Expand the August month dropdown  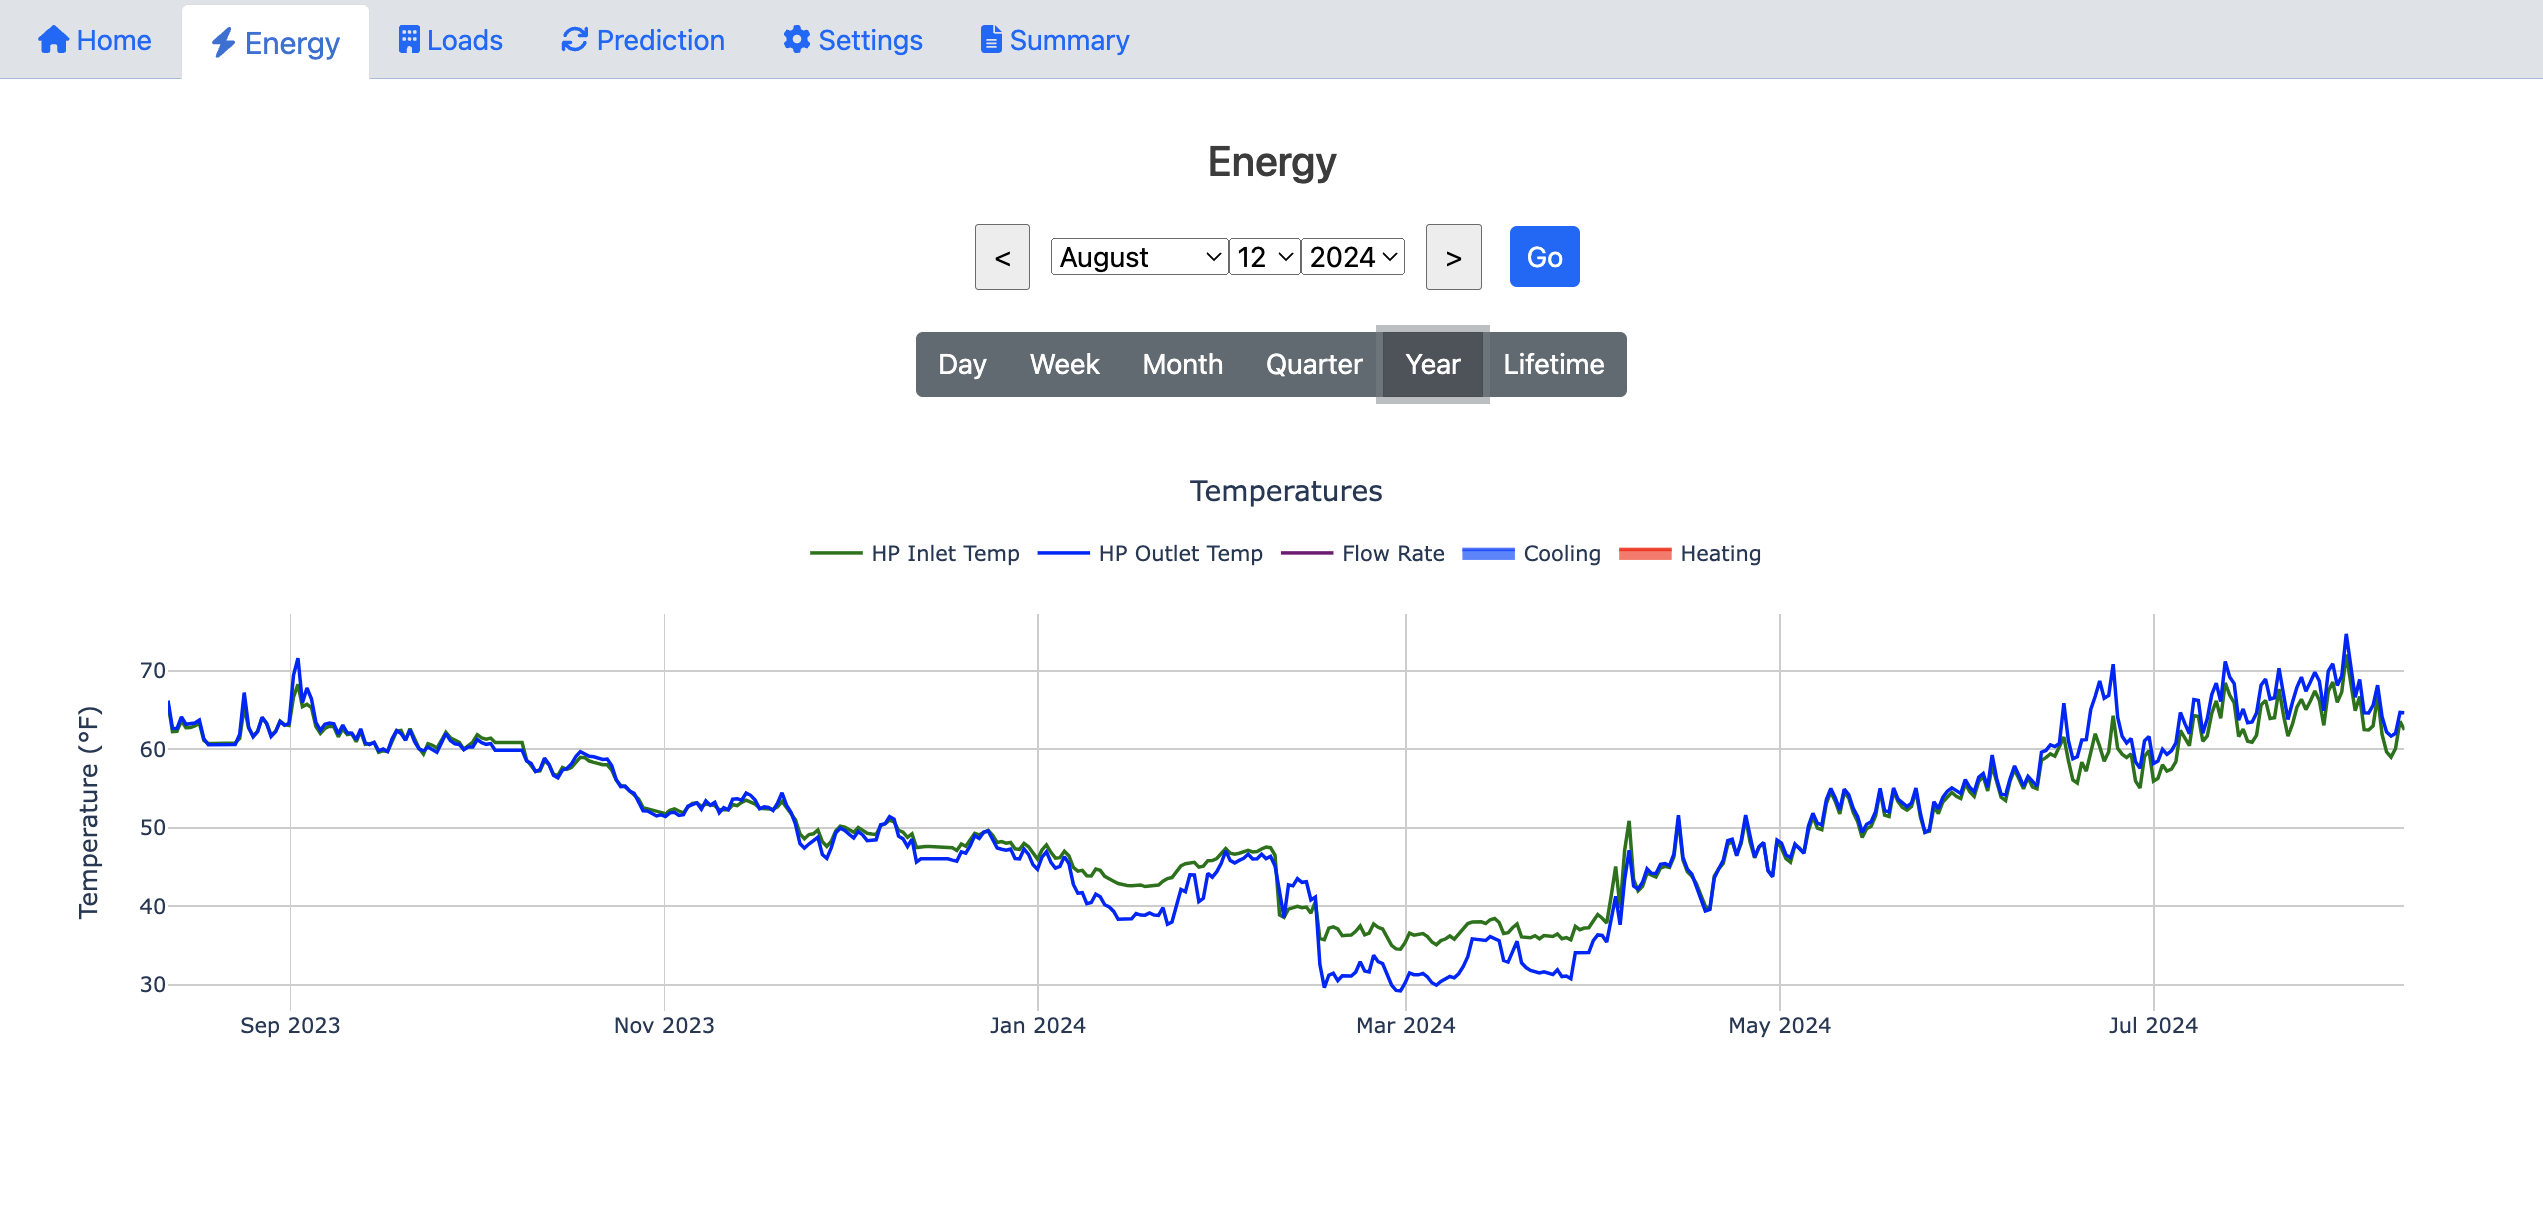1135,255
